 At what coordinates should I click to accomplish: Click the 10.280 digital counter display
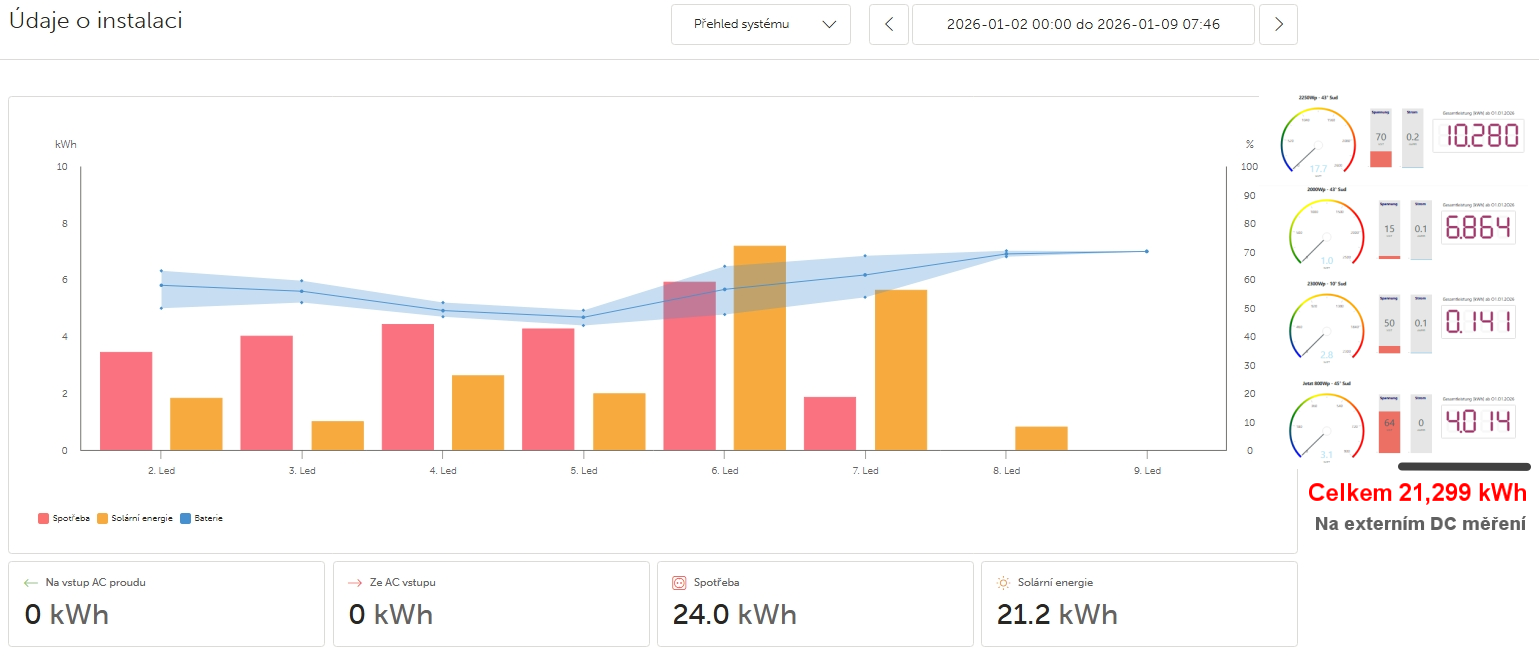1478,136
